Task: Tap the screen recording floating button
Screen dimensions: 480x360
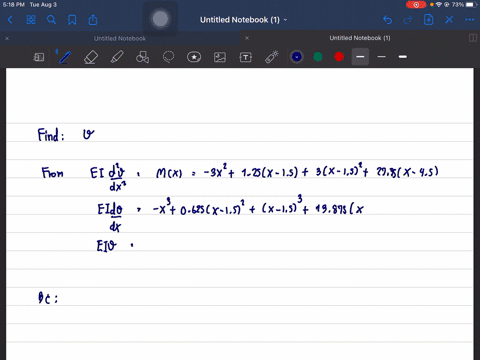Action: click(160, 19)
